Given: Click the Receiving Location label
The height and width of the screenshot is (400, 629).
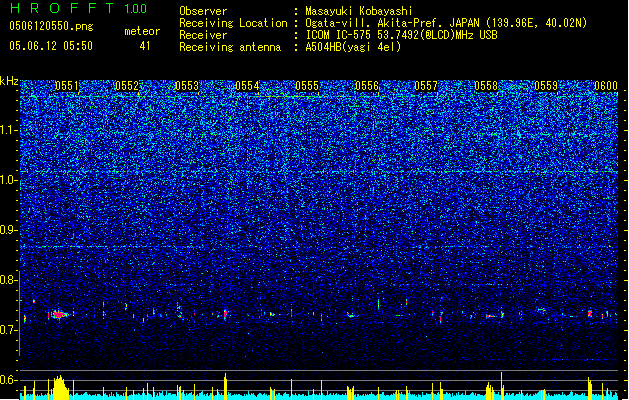Looking at the screenshot, I should coord(233,23).
